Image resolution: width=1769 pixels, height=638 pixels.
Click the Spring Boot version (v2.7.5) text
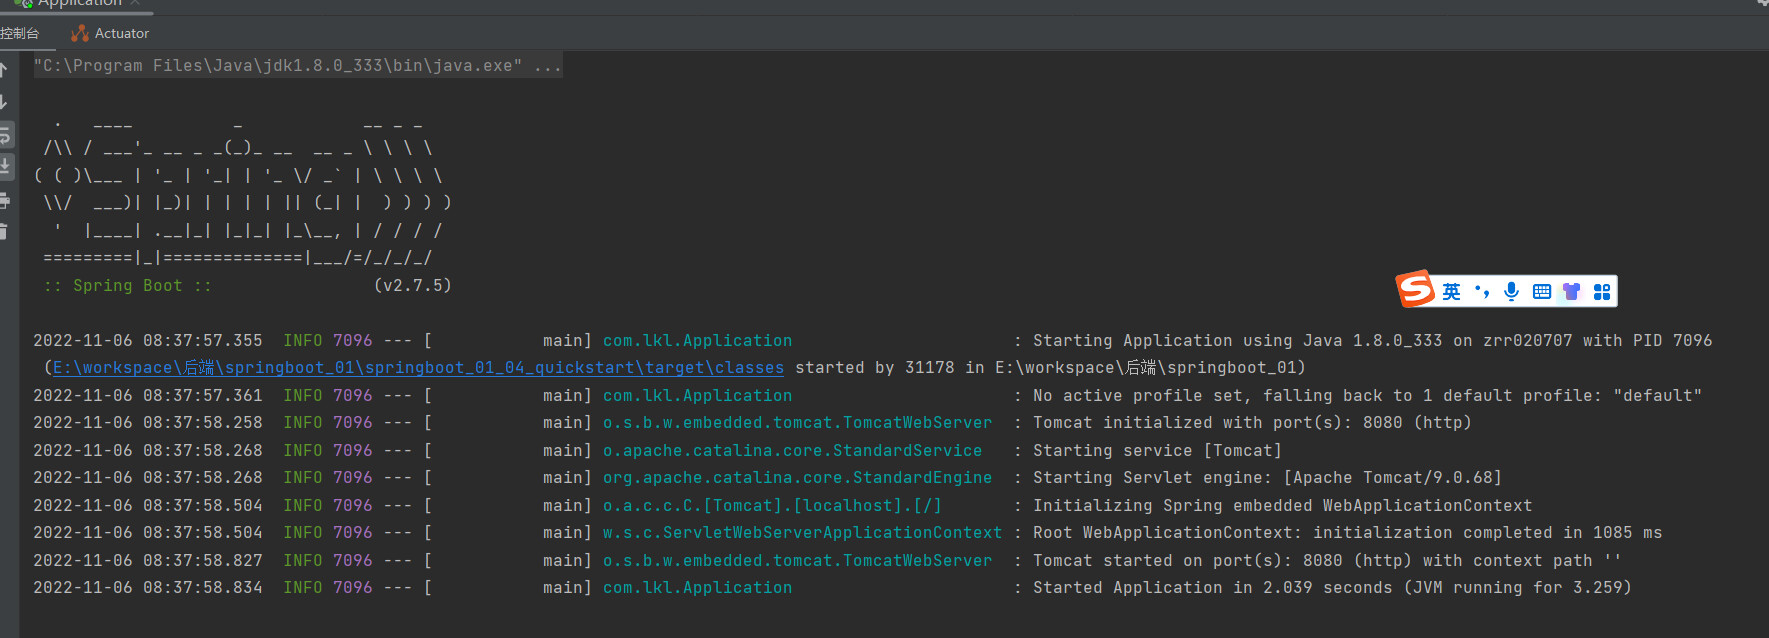pyautogui.click(x=412, y=286)
